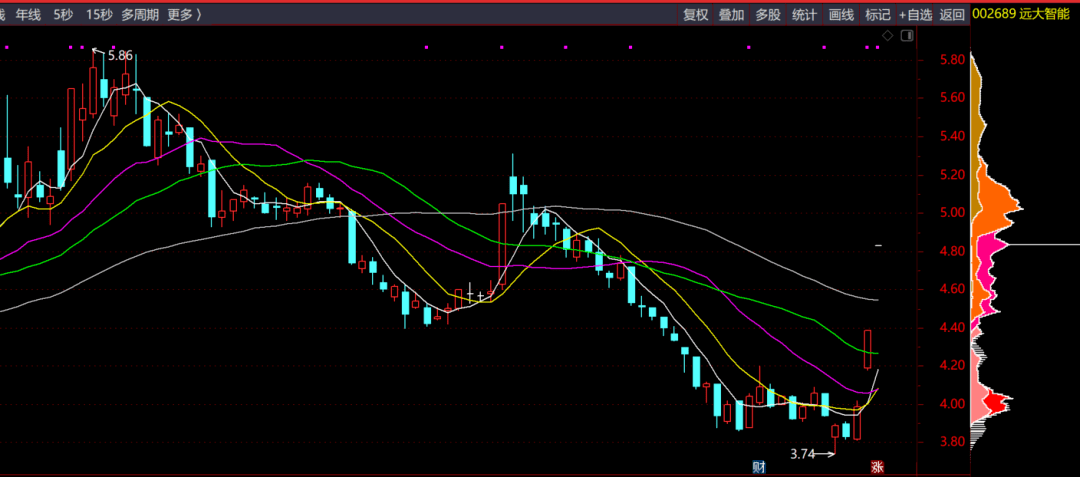Open the 画线 drawing tools
Viewport: 1080px width, 477px height.
point(841,14)
